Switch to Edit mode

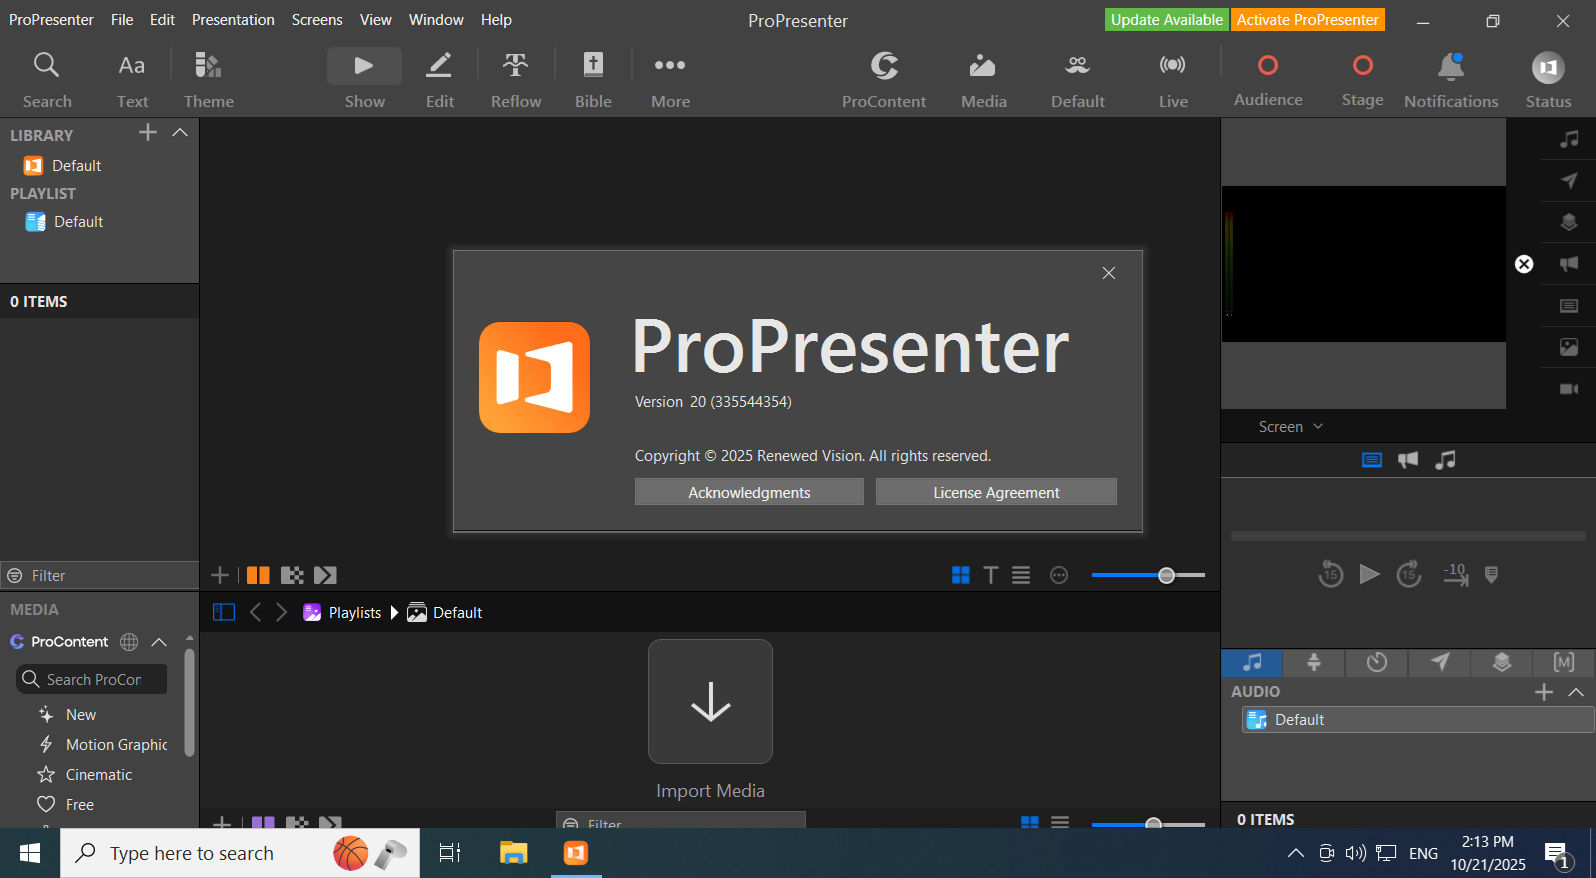440,80
